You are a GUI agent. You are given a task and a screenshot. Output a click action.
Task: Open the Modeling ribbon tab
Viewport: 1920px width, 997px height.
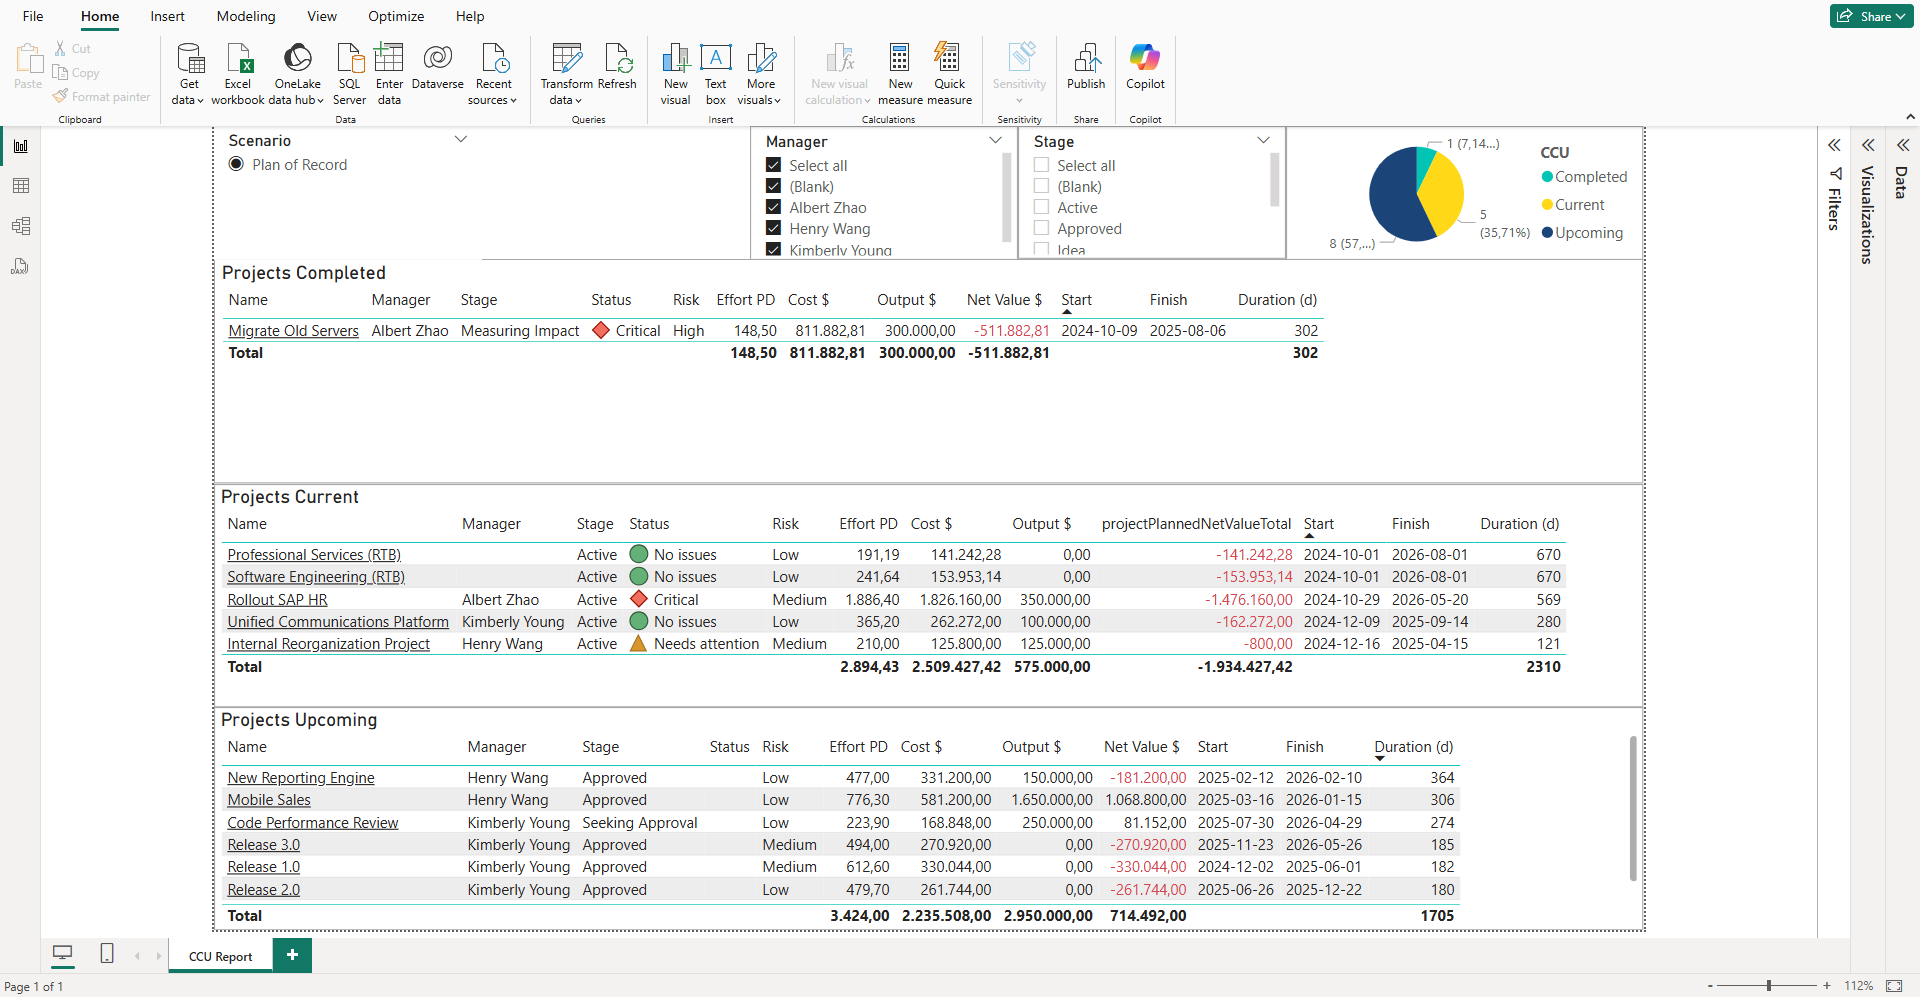click(x=246, y=16)
